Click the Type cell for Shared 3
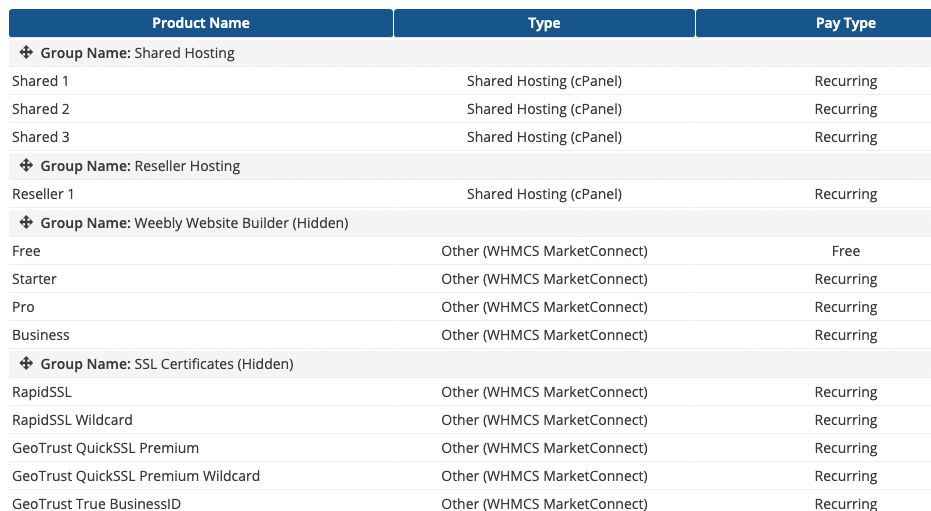The width and height of the screenshot is (931, 511). (x=544, y=137)
